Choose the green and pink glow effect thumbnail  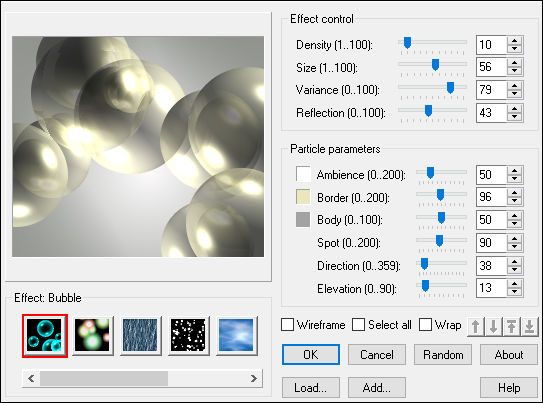point(92,335)
